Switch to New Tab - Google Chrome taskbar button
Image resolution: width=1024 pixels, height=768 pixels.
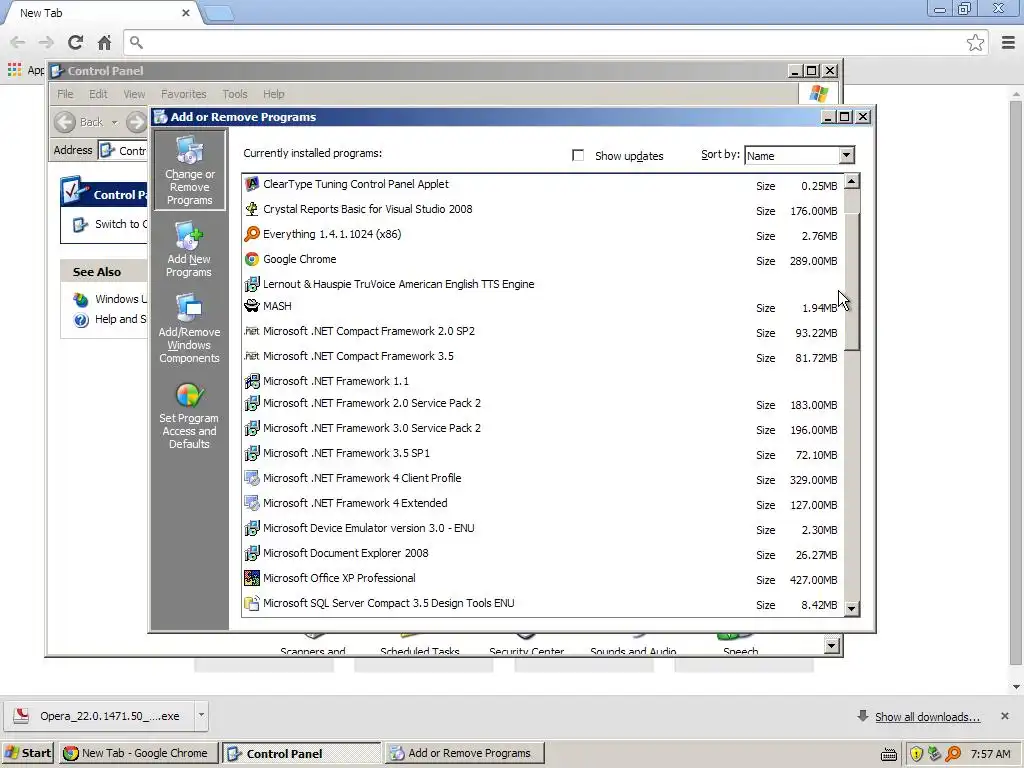[x=137, y=753]
